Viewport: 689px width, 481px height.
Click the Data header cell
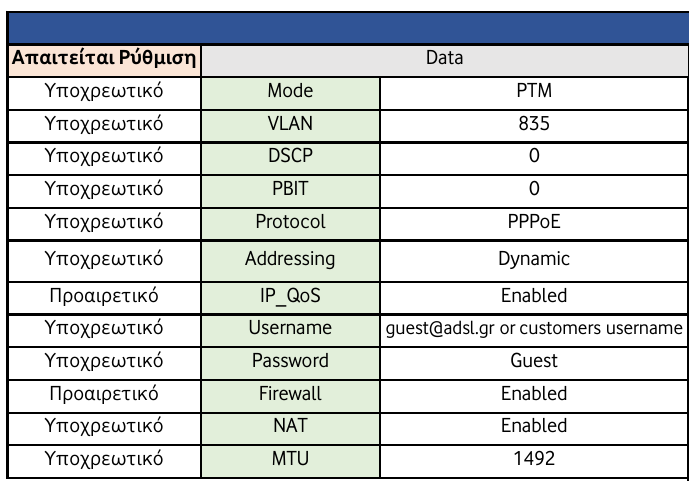(x=443, y=60)
